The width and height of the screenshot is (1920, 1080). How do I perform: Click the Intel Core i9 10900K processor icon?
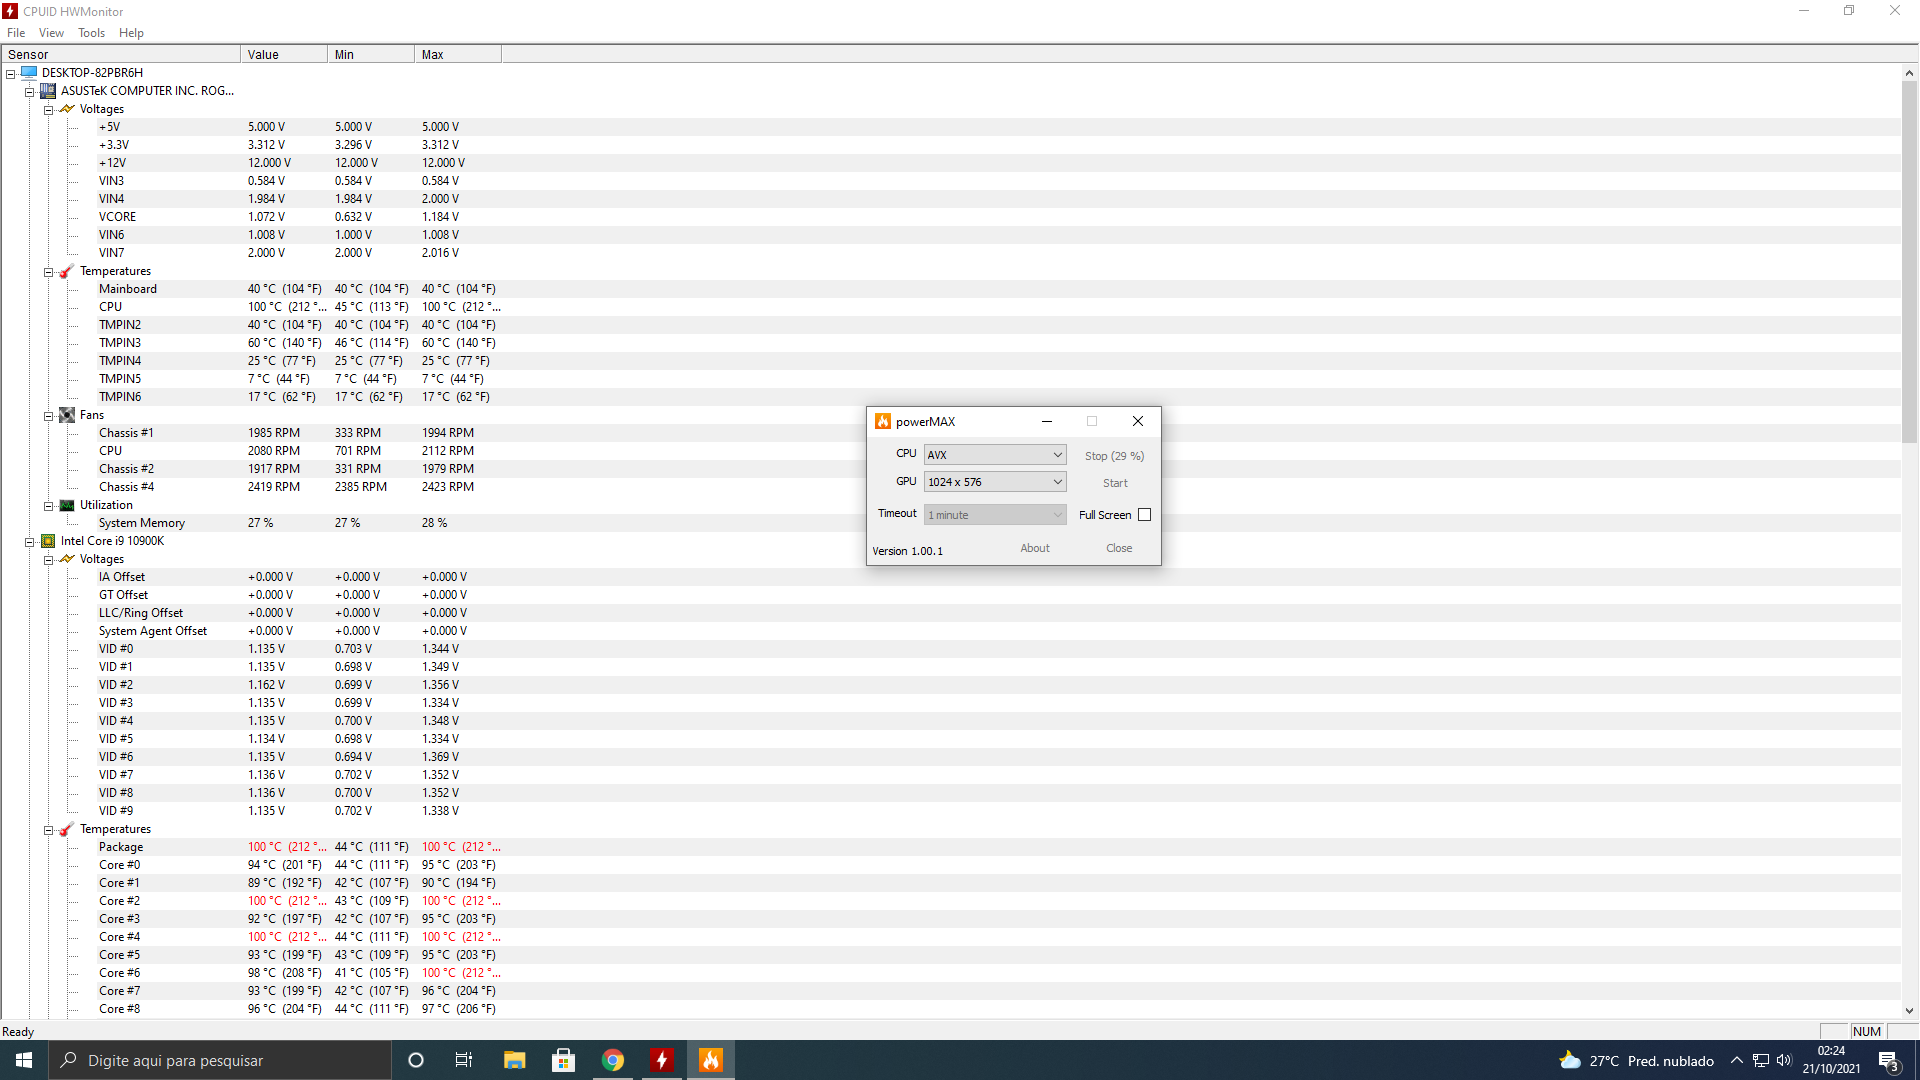(x=48, y=541)
